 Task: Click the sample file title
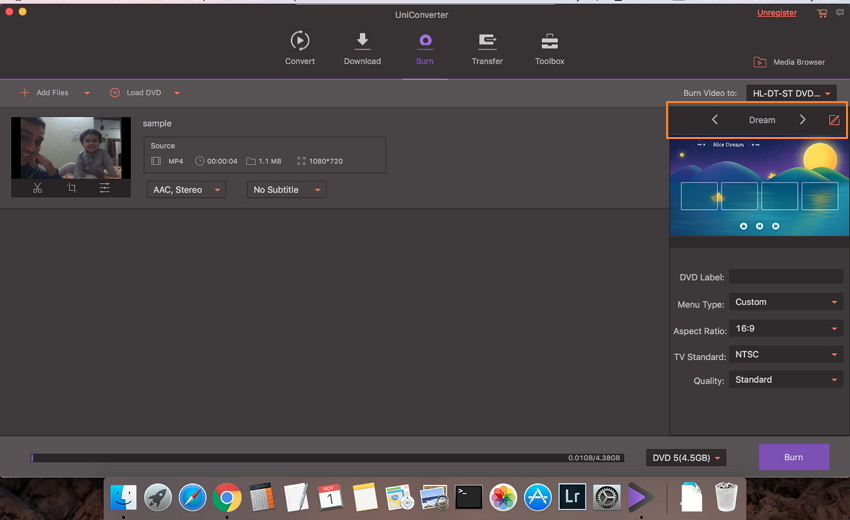point(157,124)
